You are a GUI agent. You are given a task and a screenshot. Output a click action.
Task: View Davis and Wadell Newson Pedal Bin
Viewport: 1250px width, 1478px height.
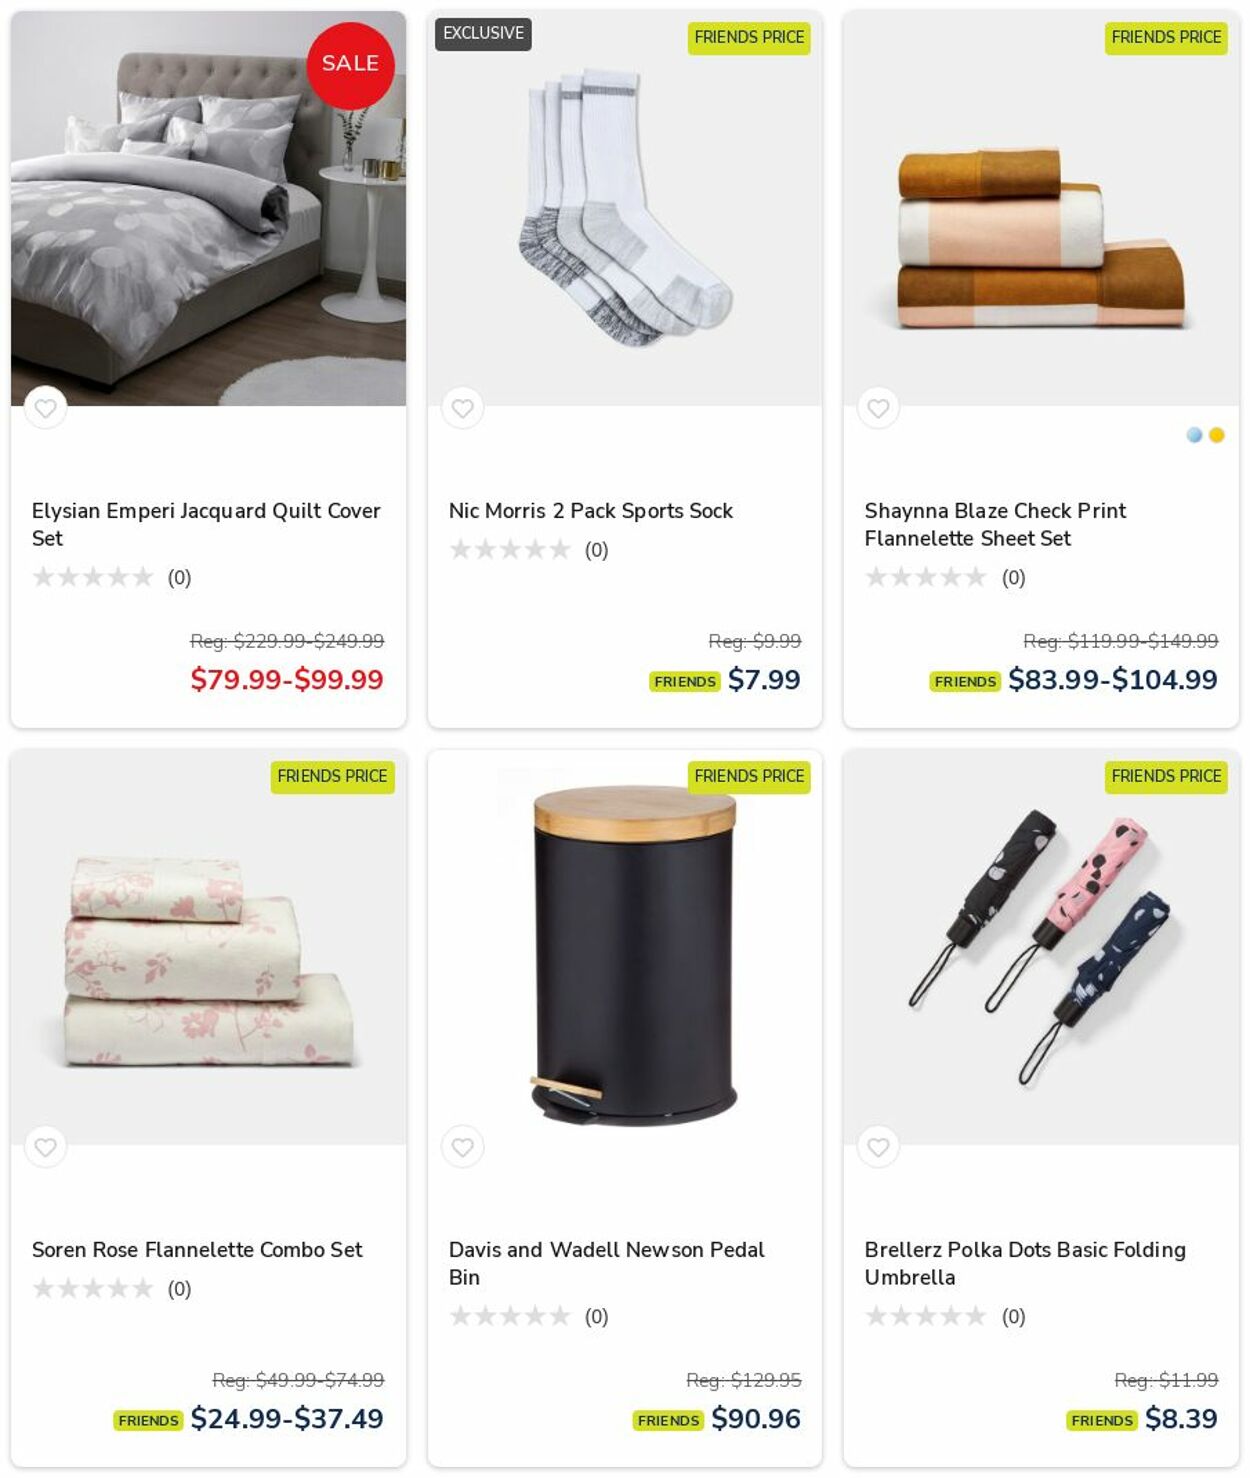point(606,1263)
